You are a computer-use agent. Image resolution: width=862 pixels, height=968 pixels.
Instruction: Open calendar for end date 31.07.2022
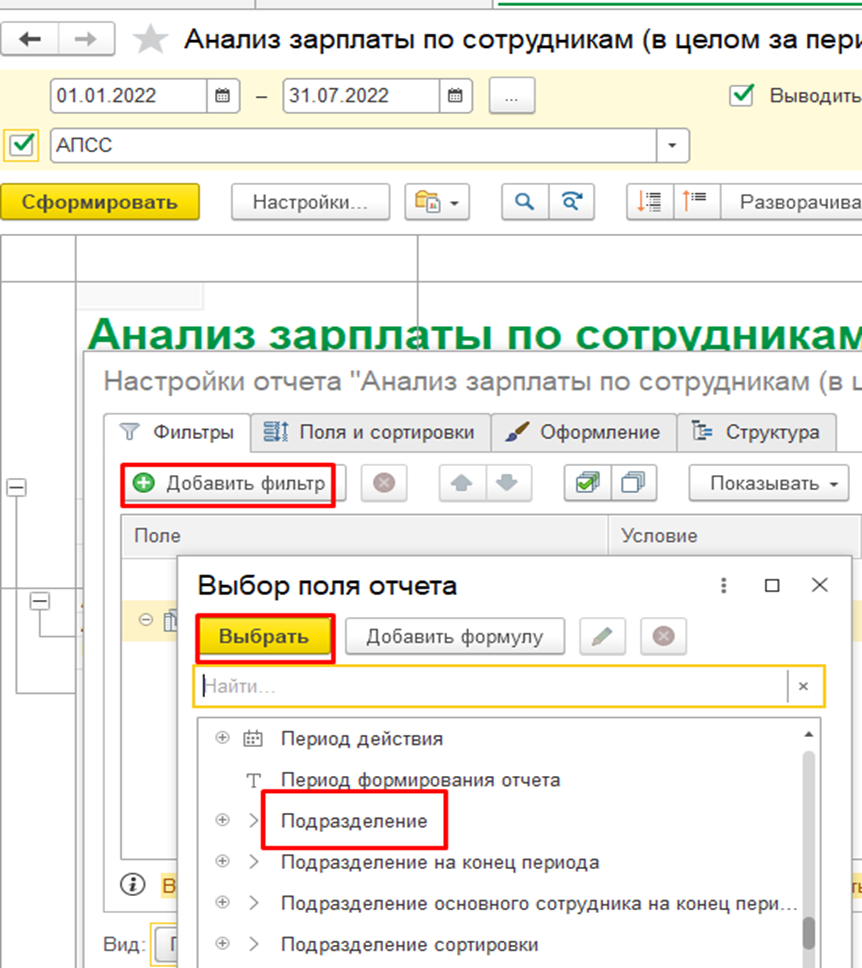pos(454,96)
